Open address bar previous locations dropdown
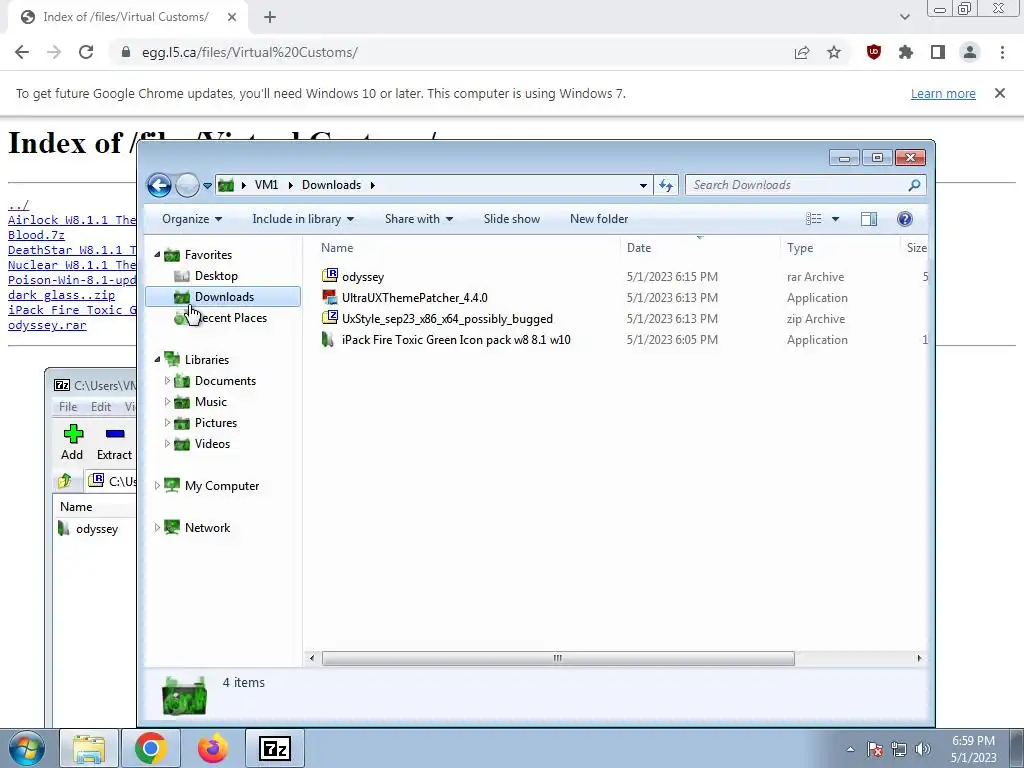Viewport: 1024px width, 768px height. pyautogui.click(x=643, y=185)
